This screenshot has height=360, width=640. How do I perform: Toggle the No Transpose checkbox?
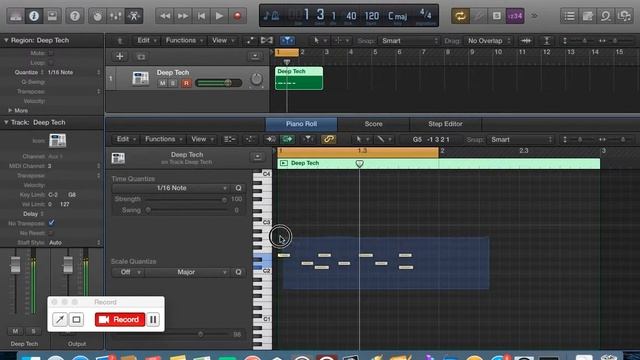pyautogui.click(x=51, y=223)
